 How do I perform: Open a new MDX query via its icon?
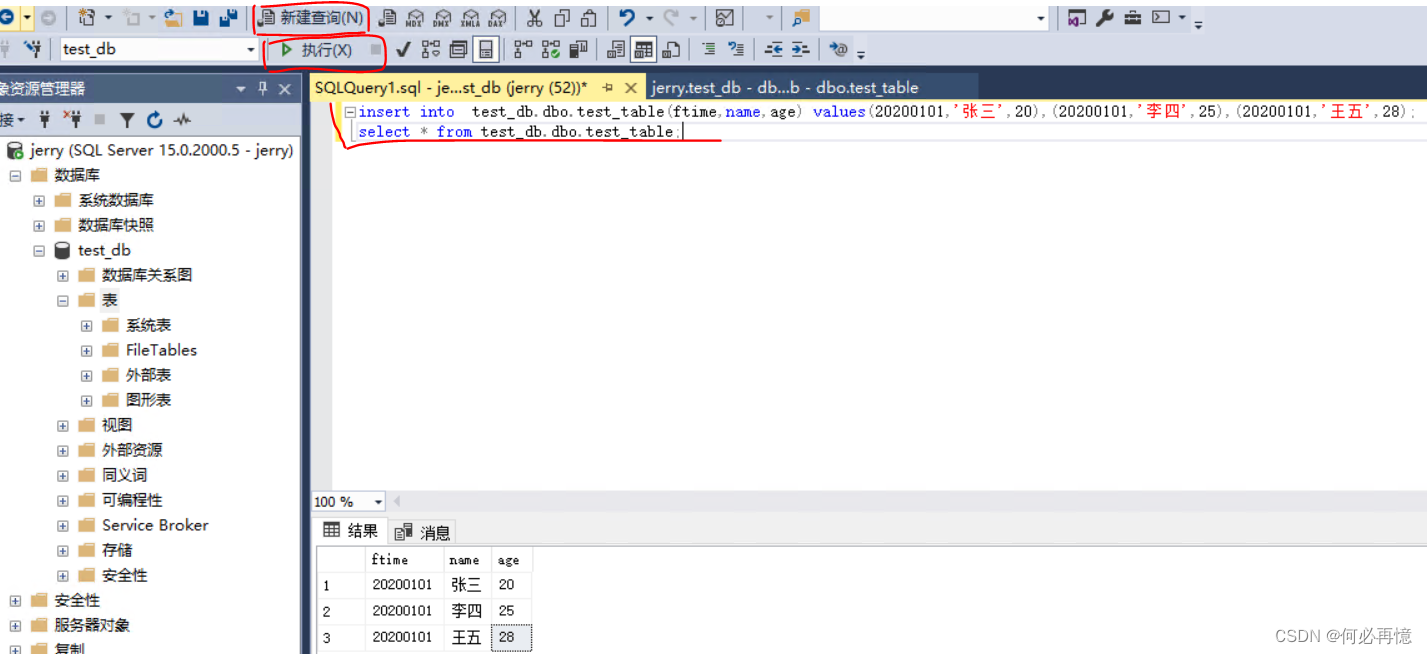tap(416, 17)
